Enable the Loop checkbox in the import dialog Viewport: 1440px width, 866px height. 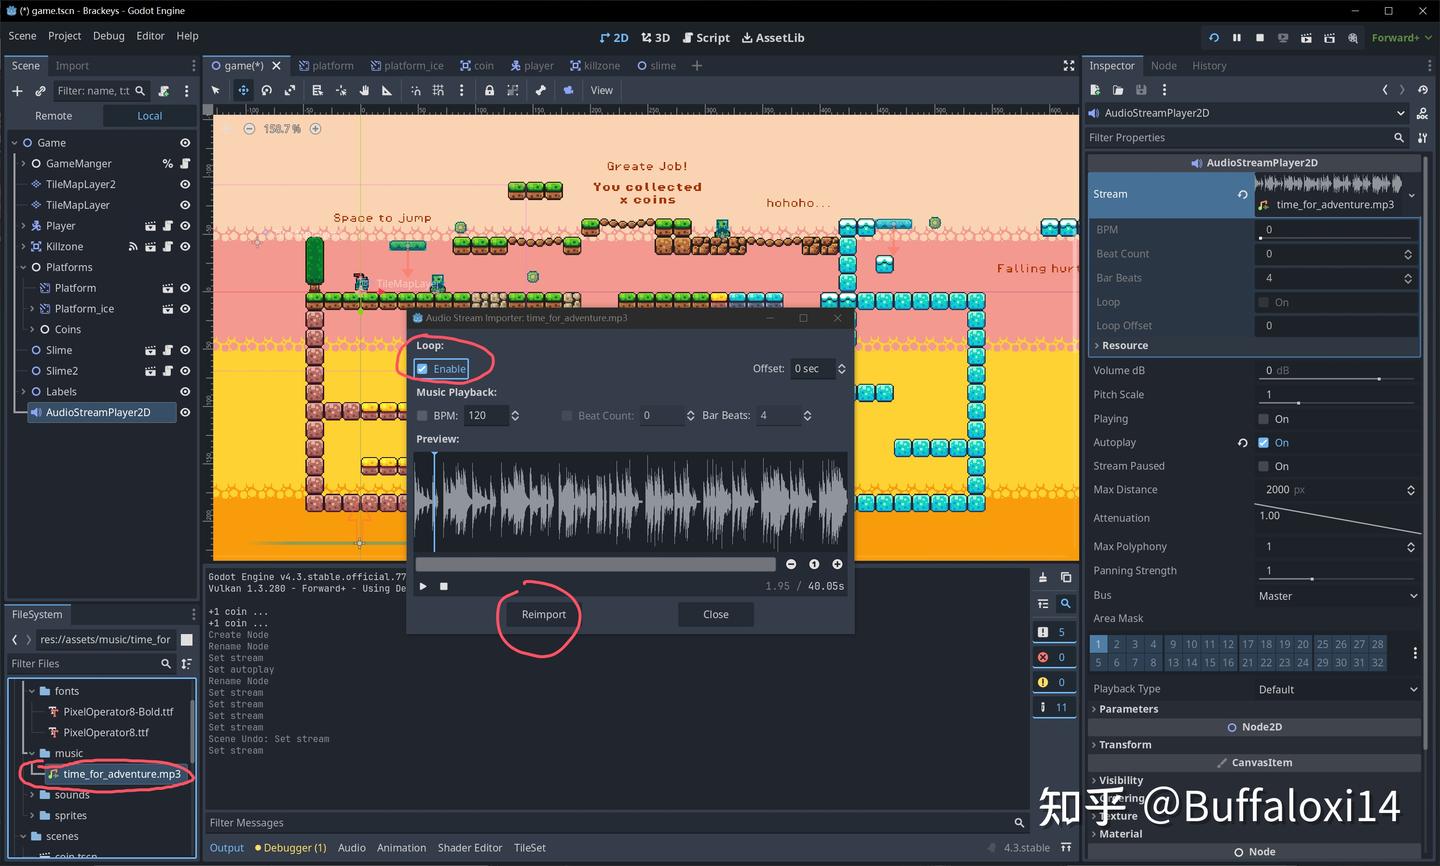tap(424, 368)
